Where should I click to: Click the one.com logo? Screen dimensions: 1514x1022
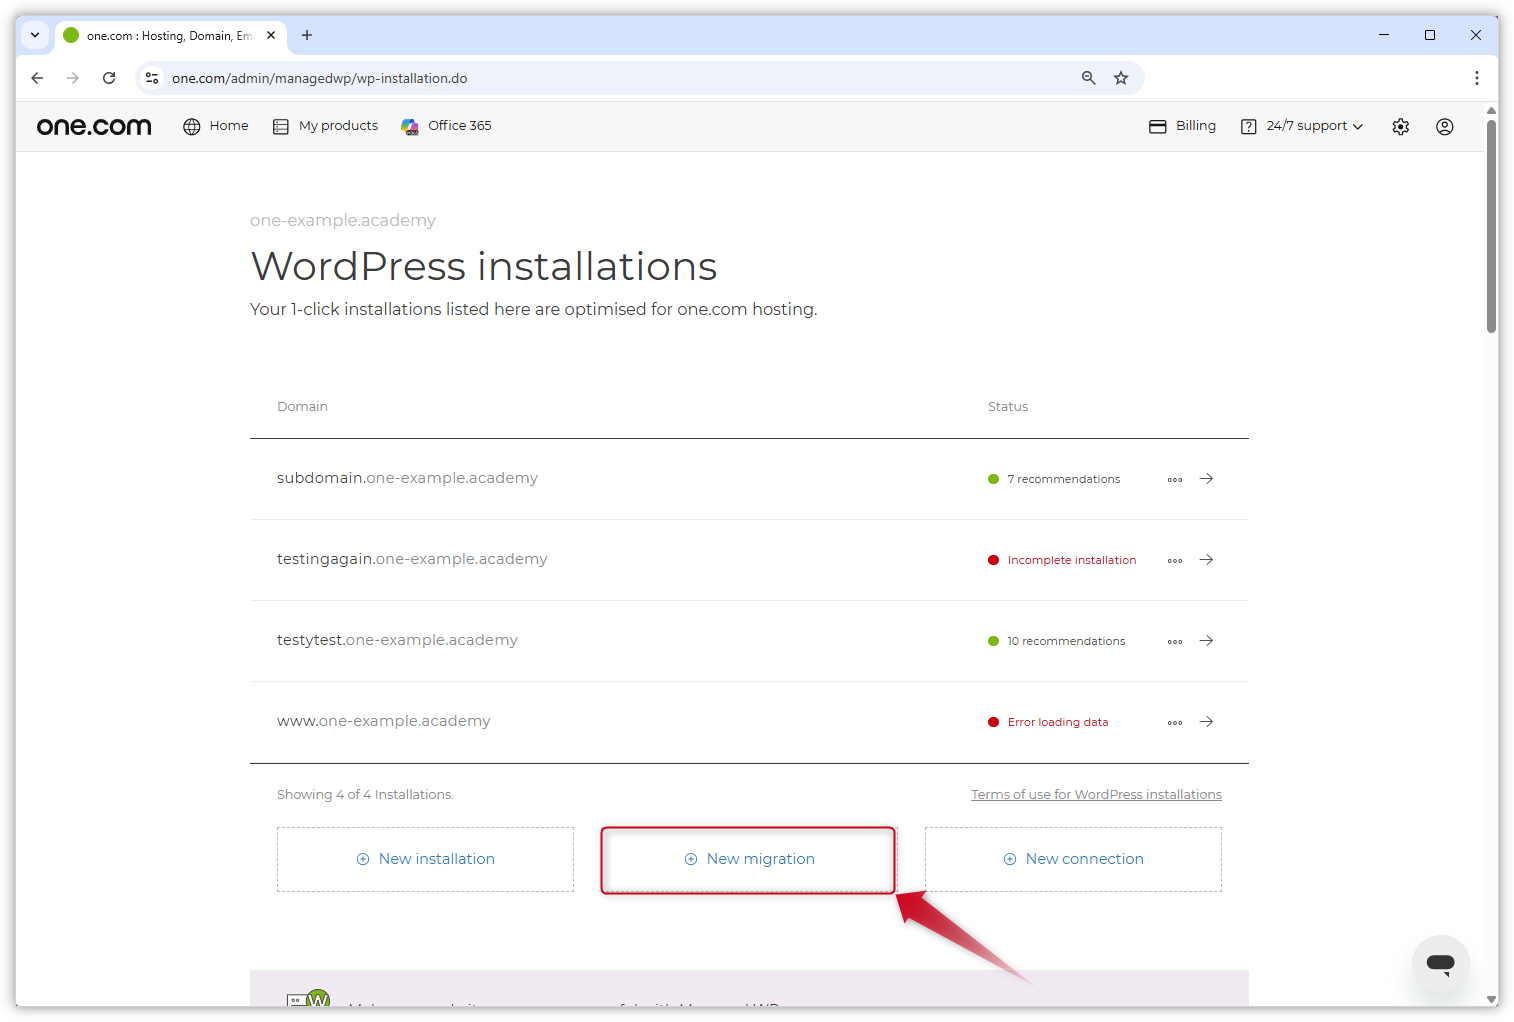pyautogui.click(x=94, y=126)
